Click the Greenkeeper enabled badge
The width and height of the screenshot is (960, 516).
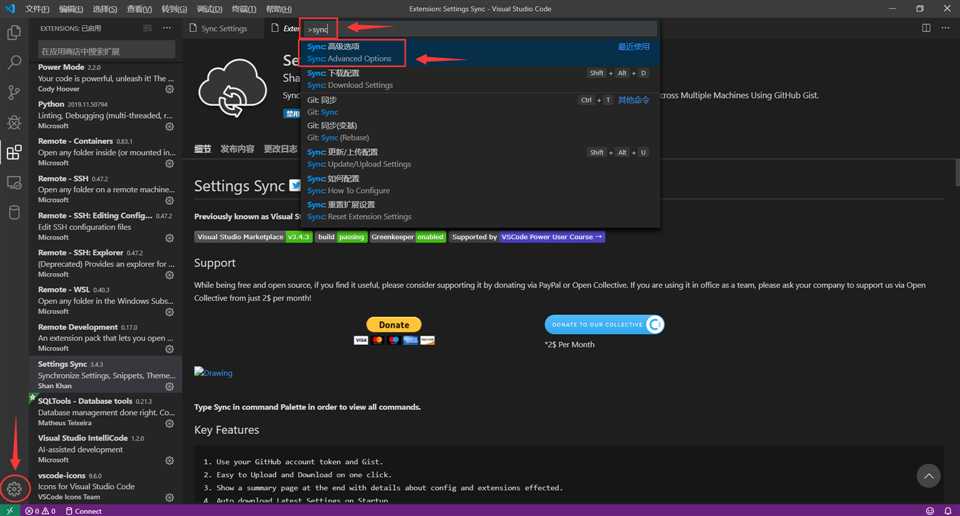click(x=408, y=237)
